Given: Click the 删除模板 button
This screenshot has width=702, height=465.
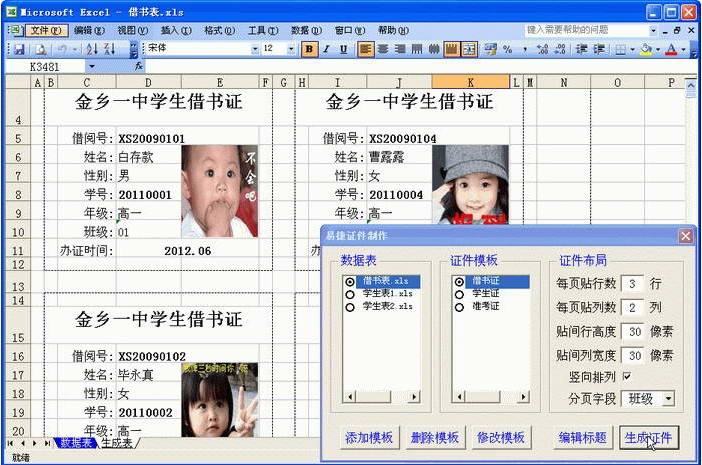Looking at the screenshot, I should (x=434, y=437).
